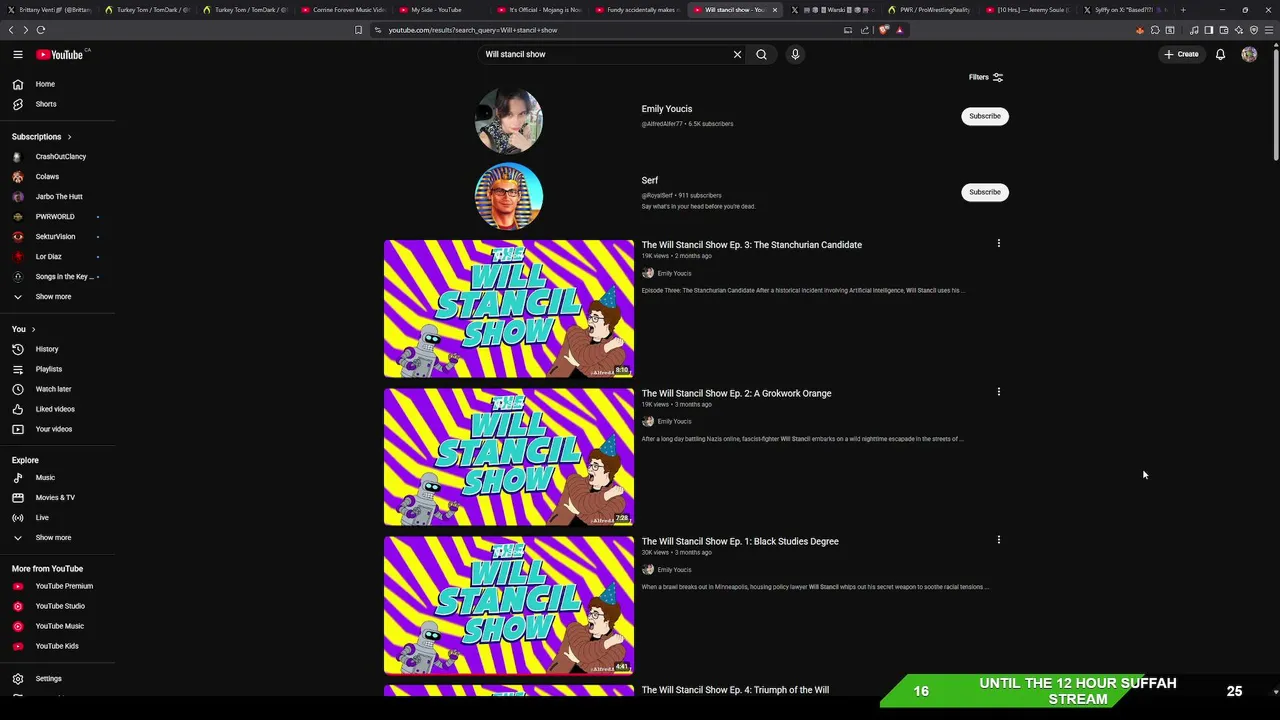Open a new browser tab
1280x720 pixels.
click(x=1183, y=10)
